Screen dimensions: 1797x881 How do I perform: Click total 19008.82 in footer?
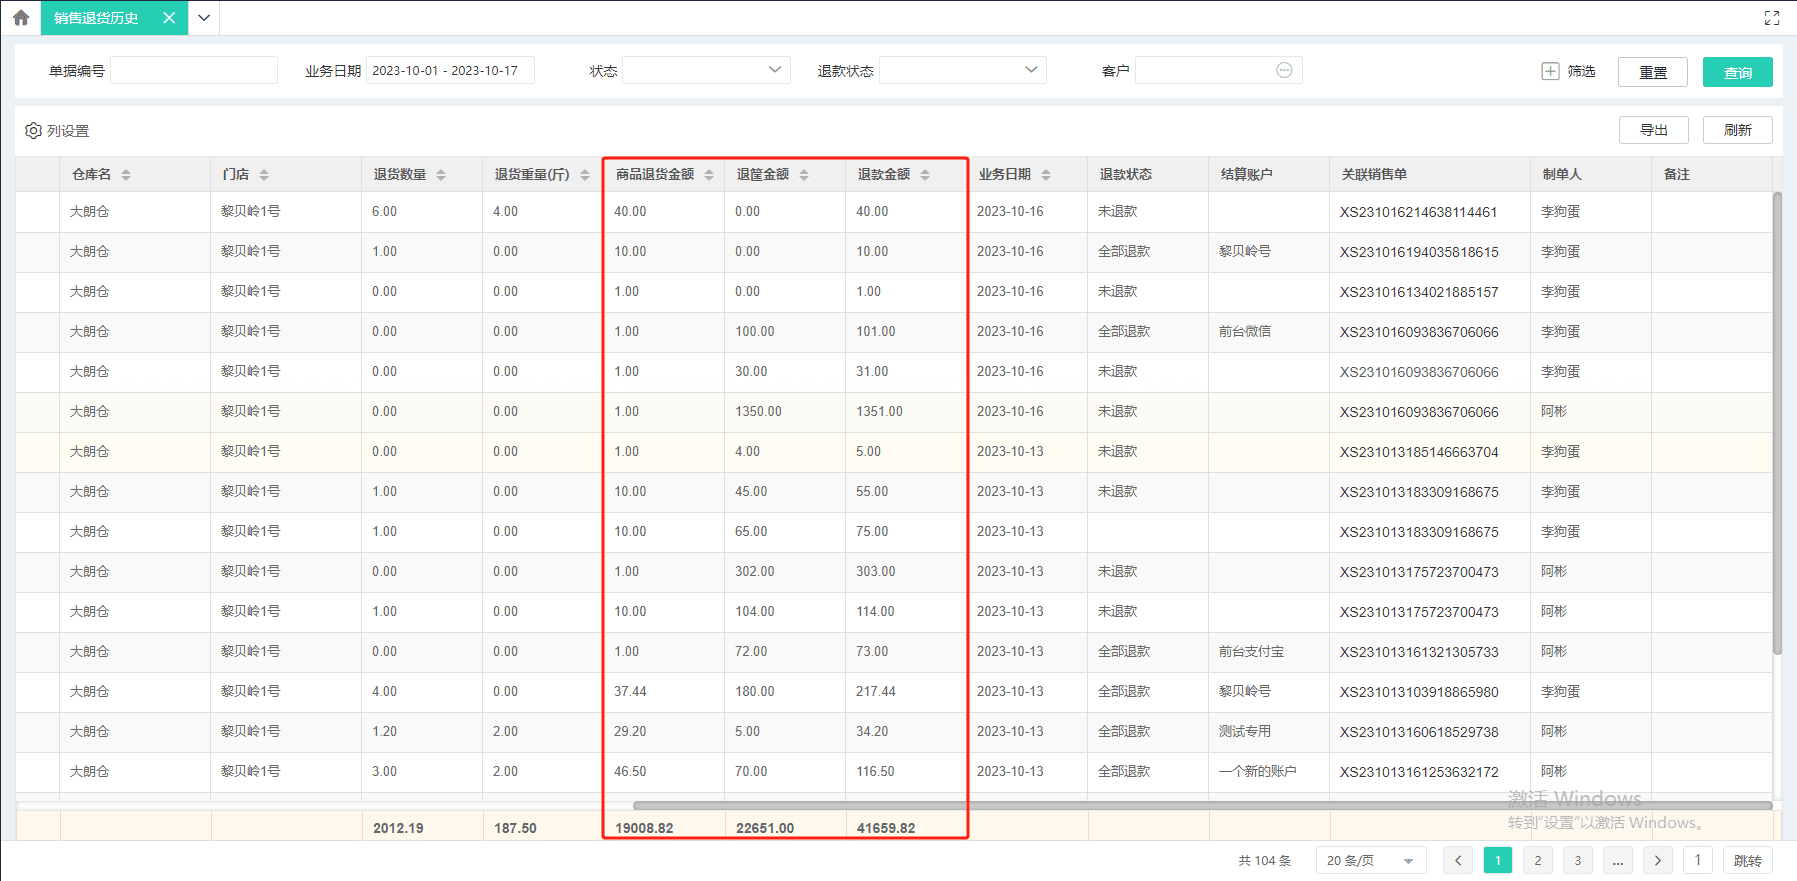point(644,828)
